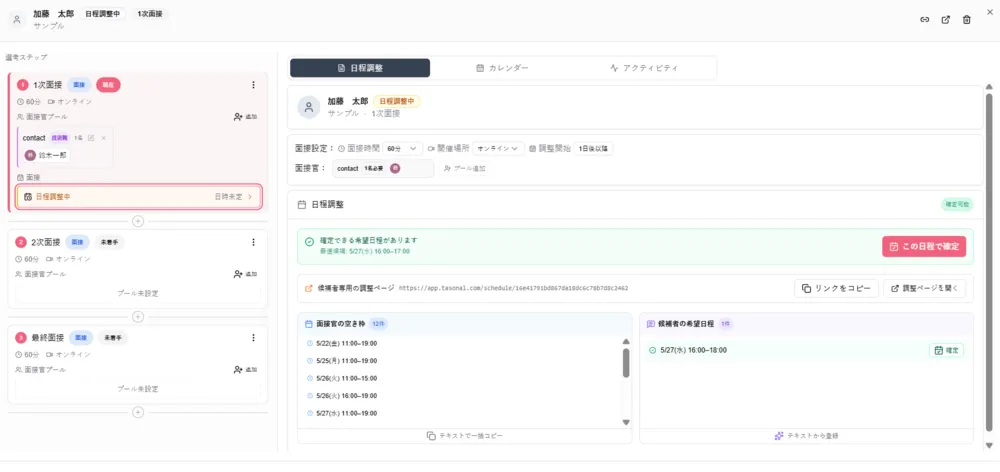
Task: Click the 面接官の空き枠 heading
Action: [341, 323]
